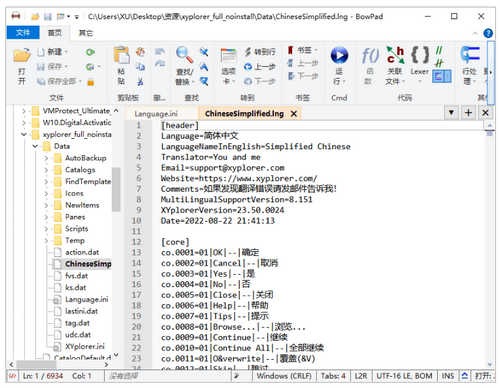The image size is (500, 388).
Task: Click Tabs: 4 in status bar
Action: (x=333, y=376)
